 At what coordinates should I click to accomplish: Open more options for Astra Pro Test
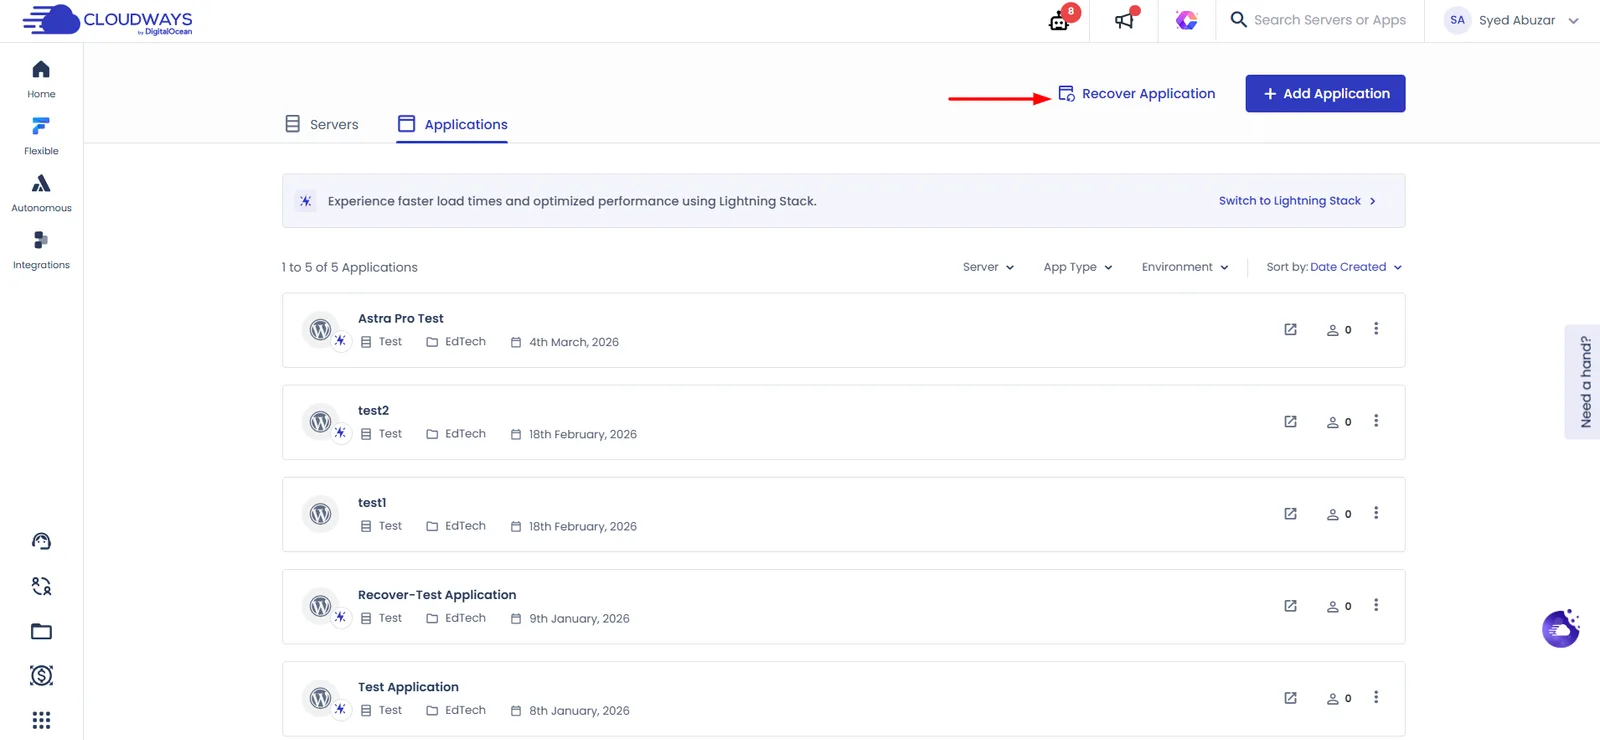pyautogui.click(x=1376, y=329)
